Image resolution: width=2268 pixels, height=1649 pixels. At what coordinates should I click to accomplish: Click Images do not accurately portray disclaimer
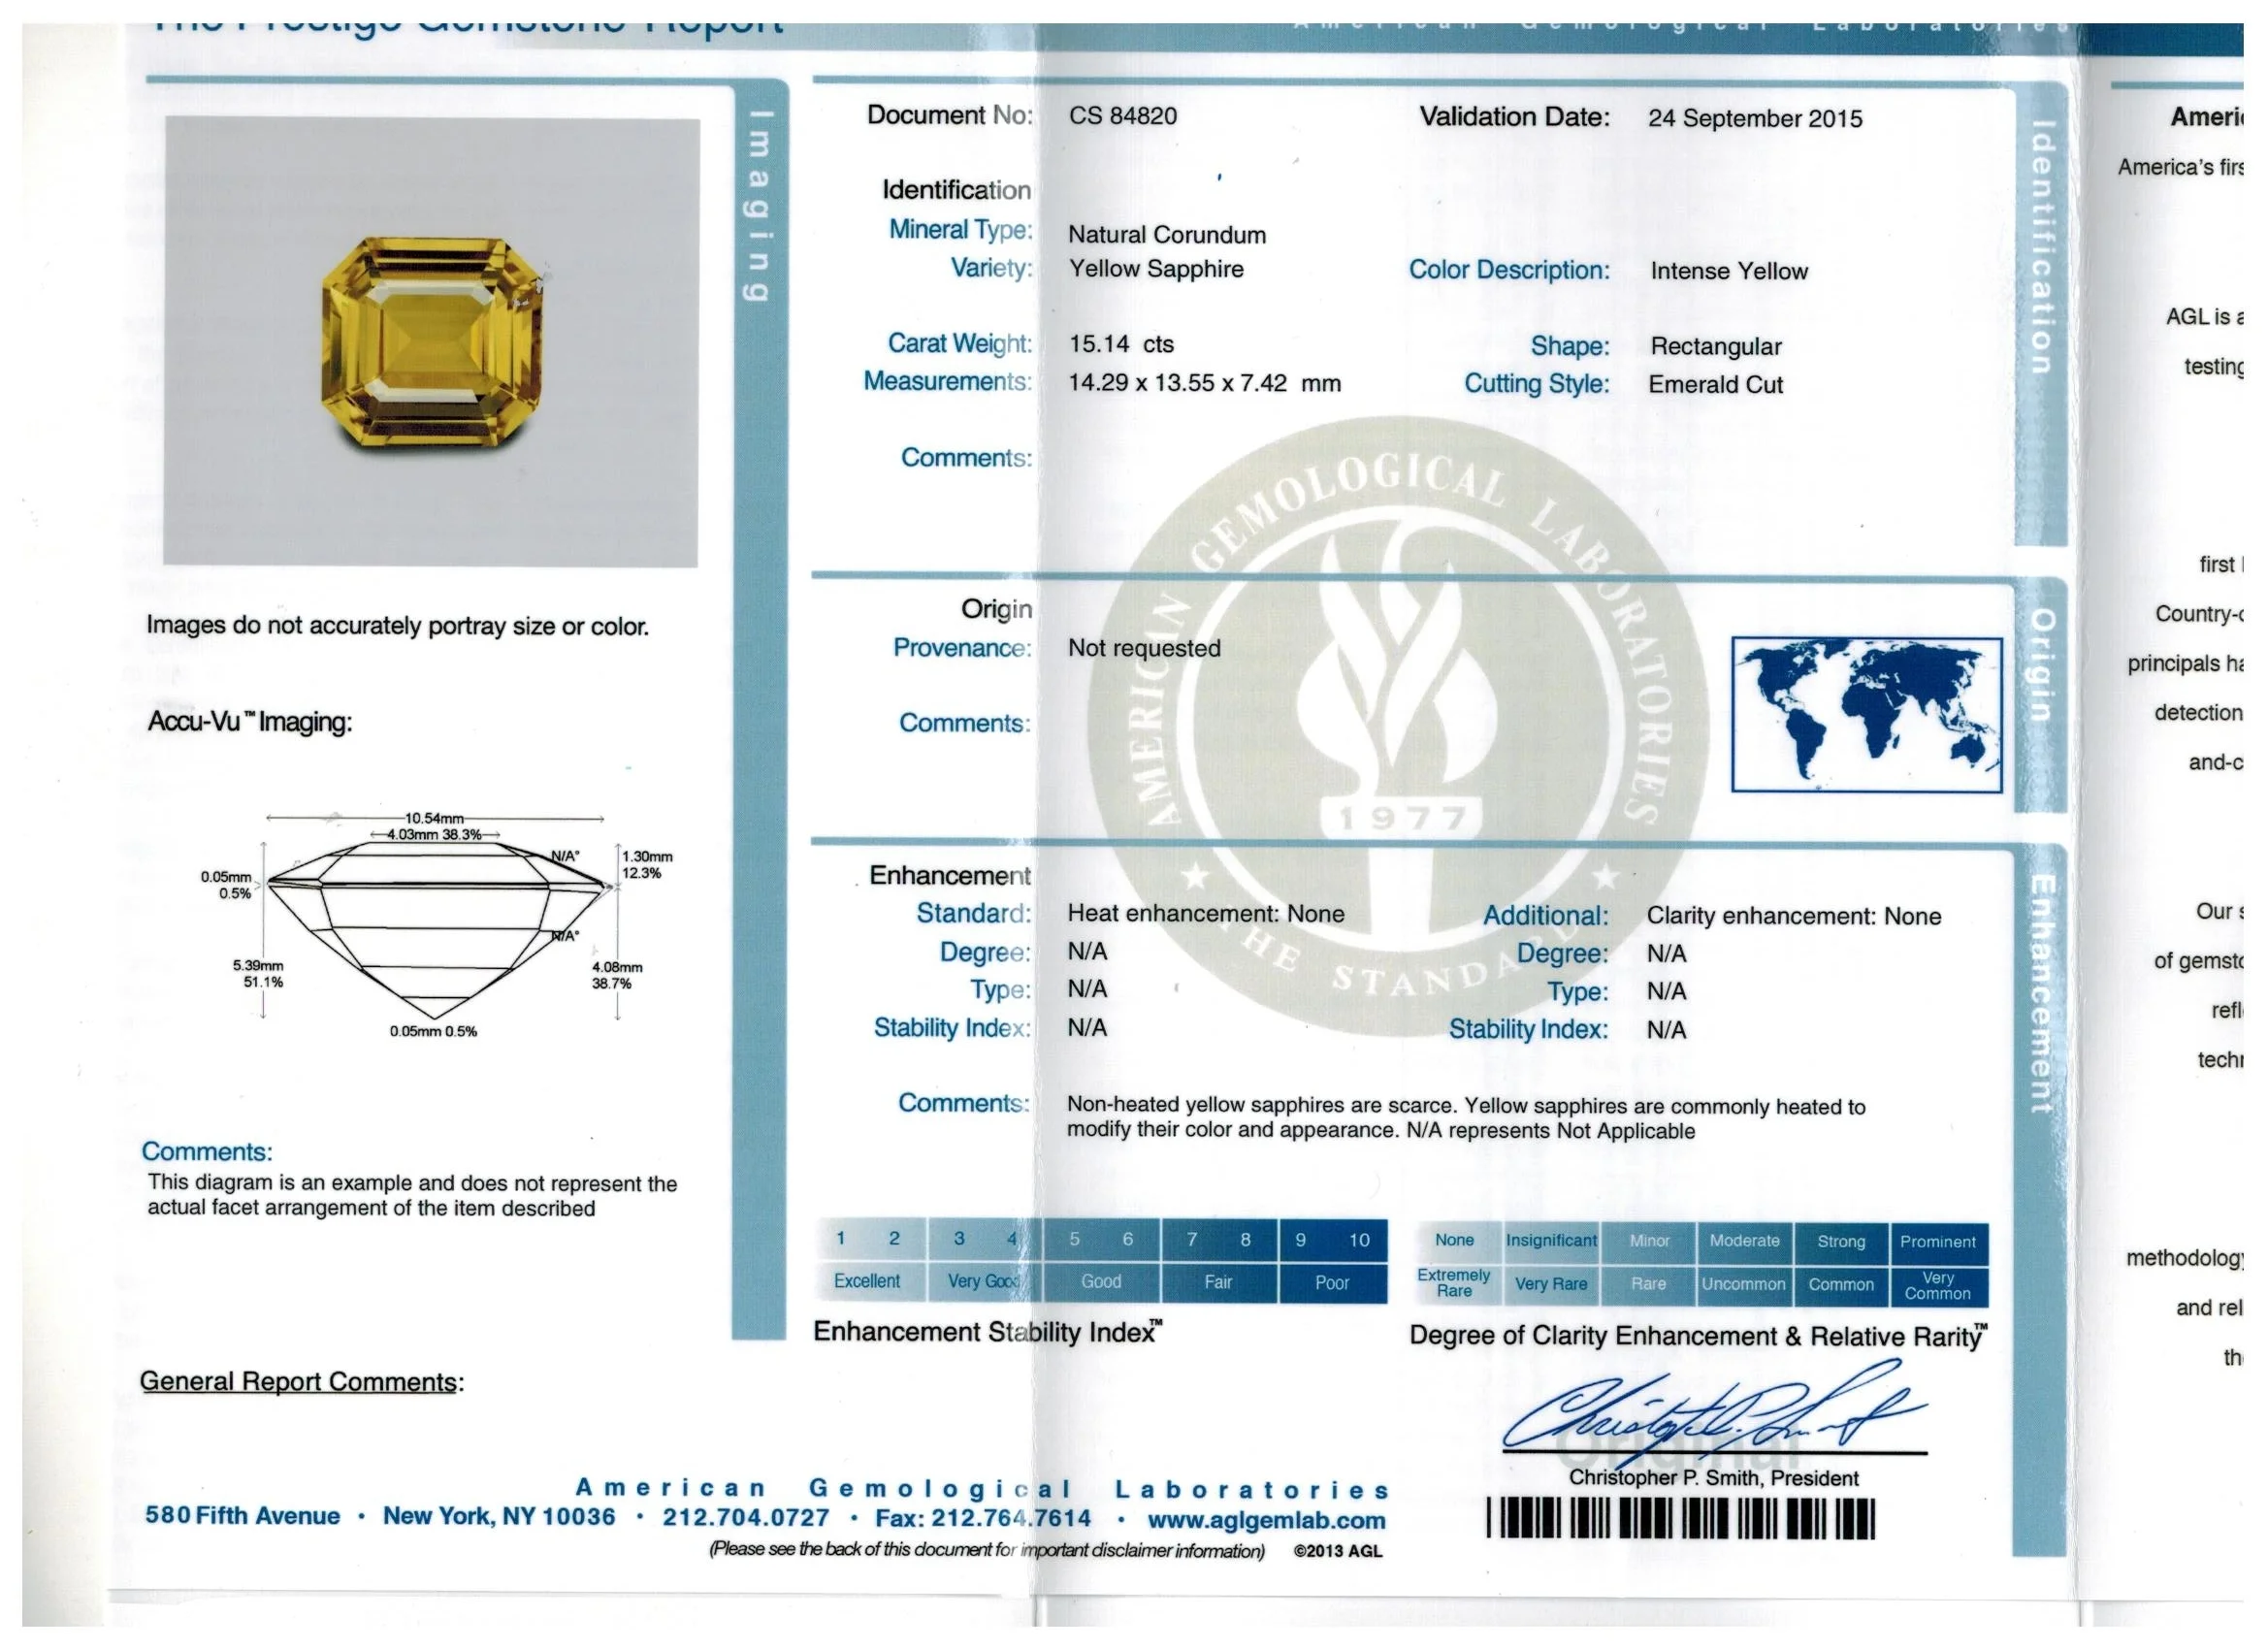click(x=397, y=627)
